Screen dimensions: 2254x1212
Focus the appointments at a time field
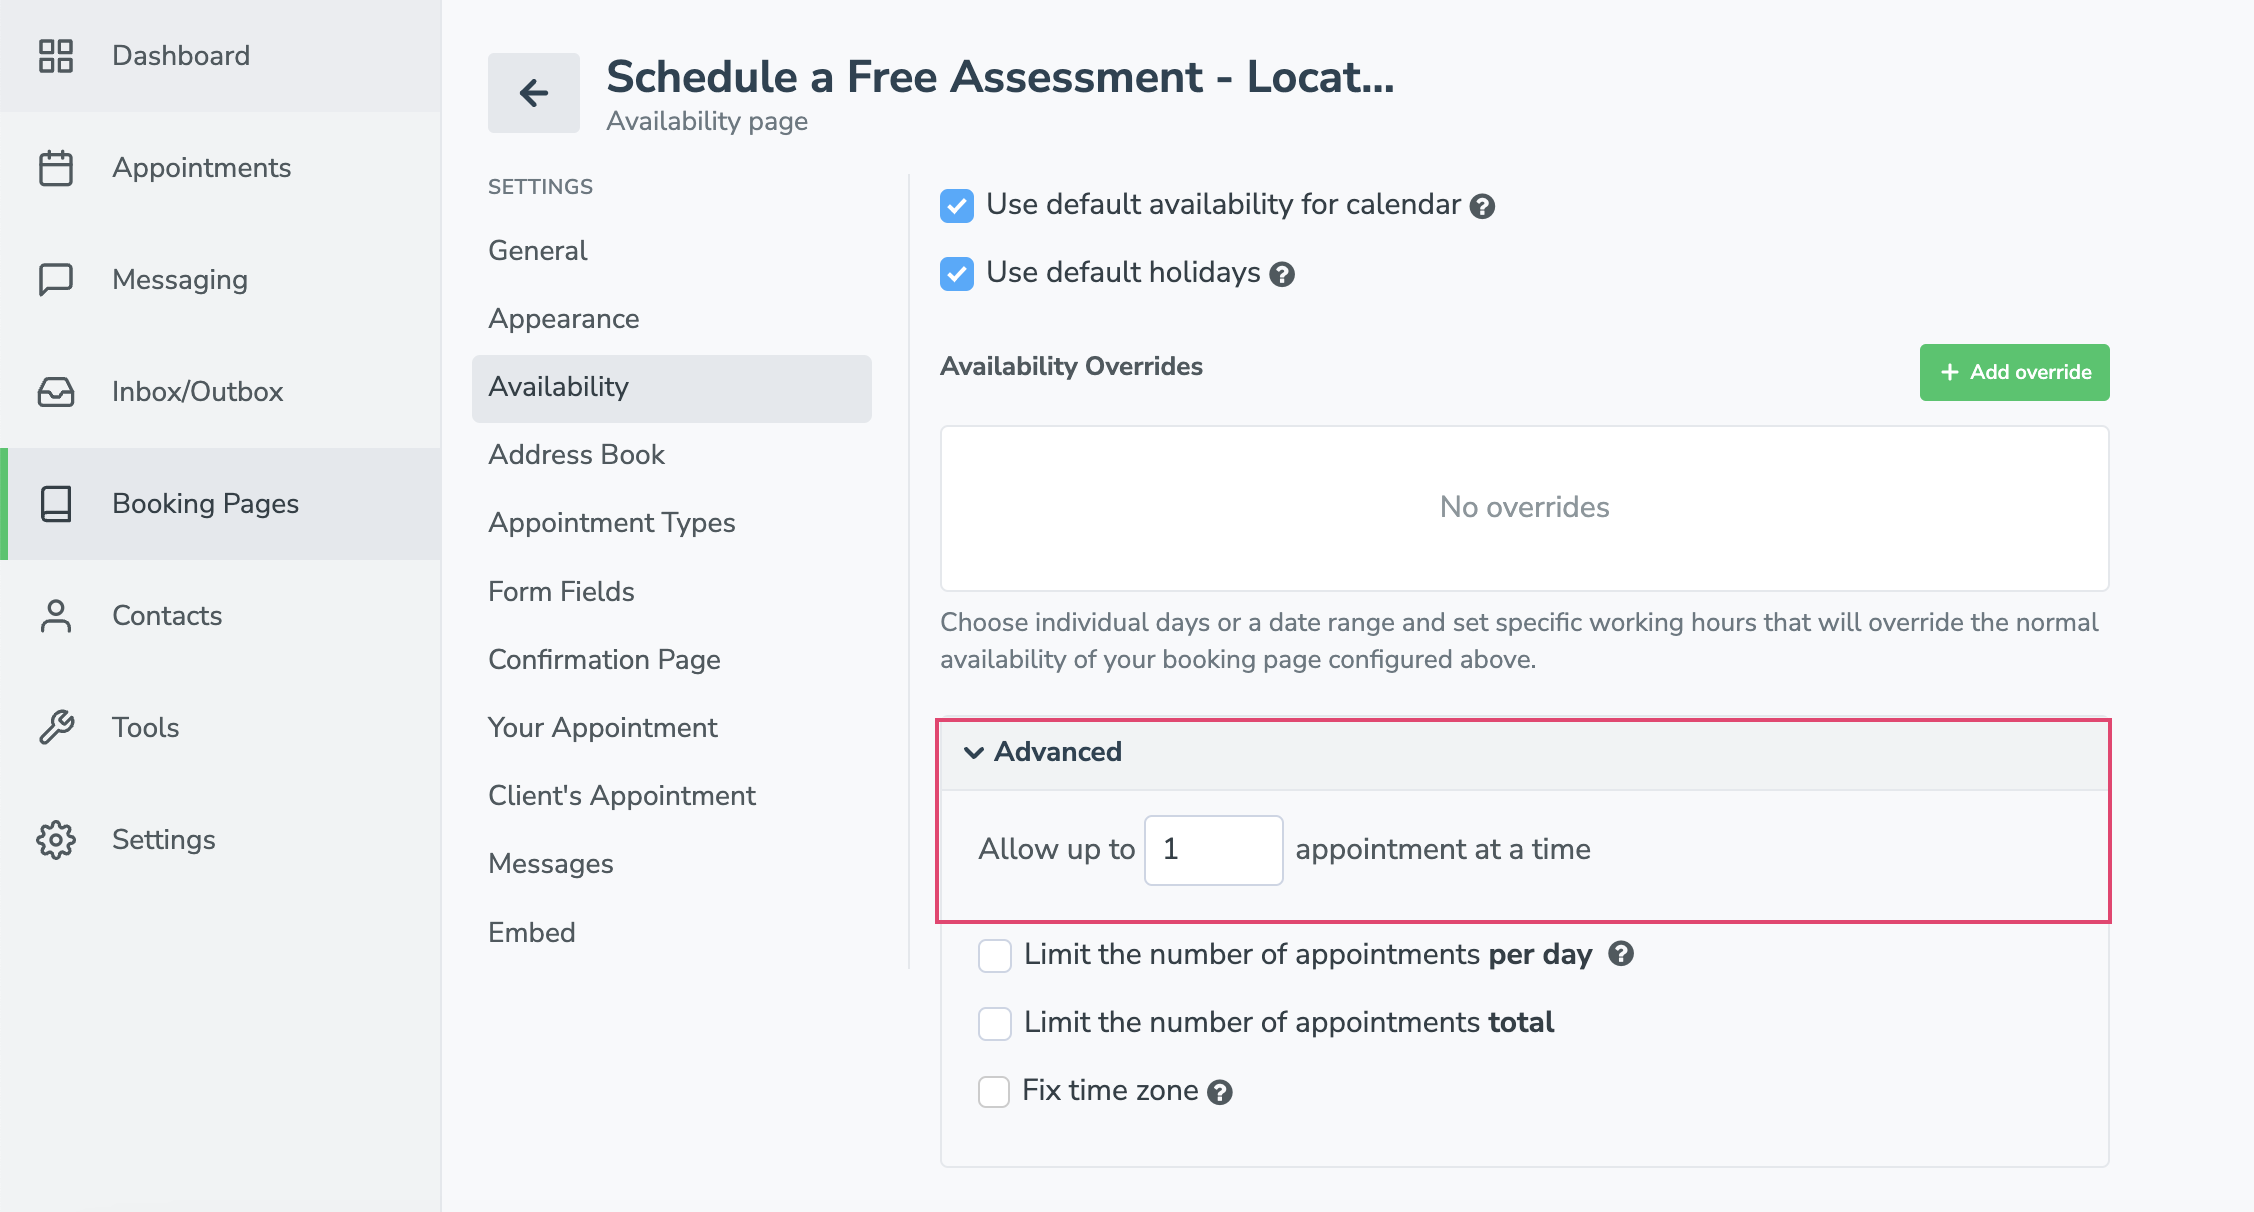(1213, 850)
